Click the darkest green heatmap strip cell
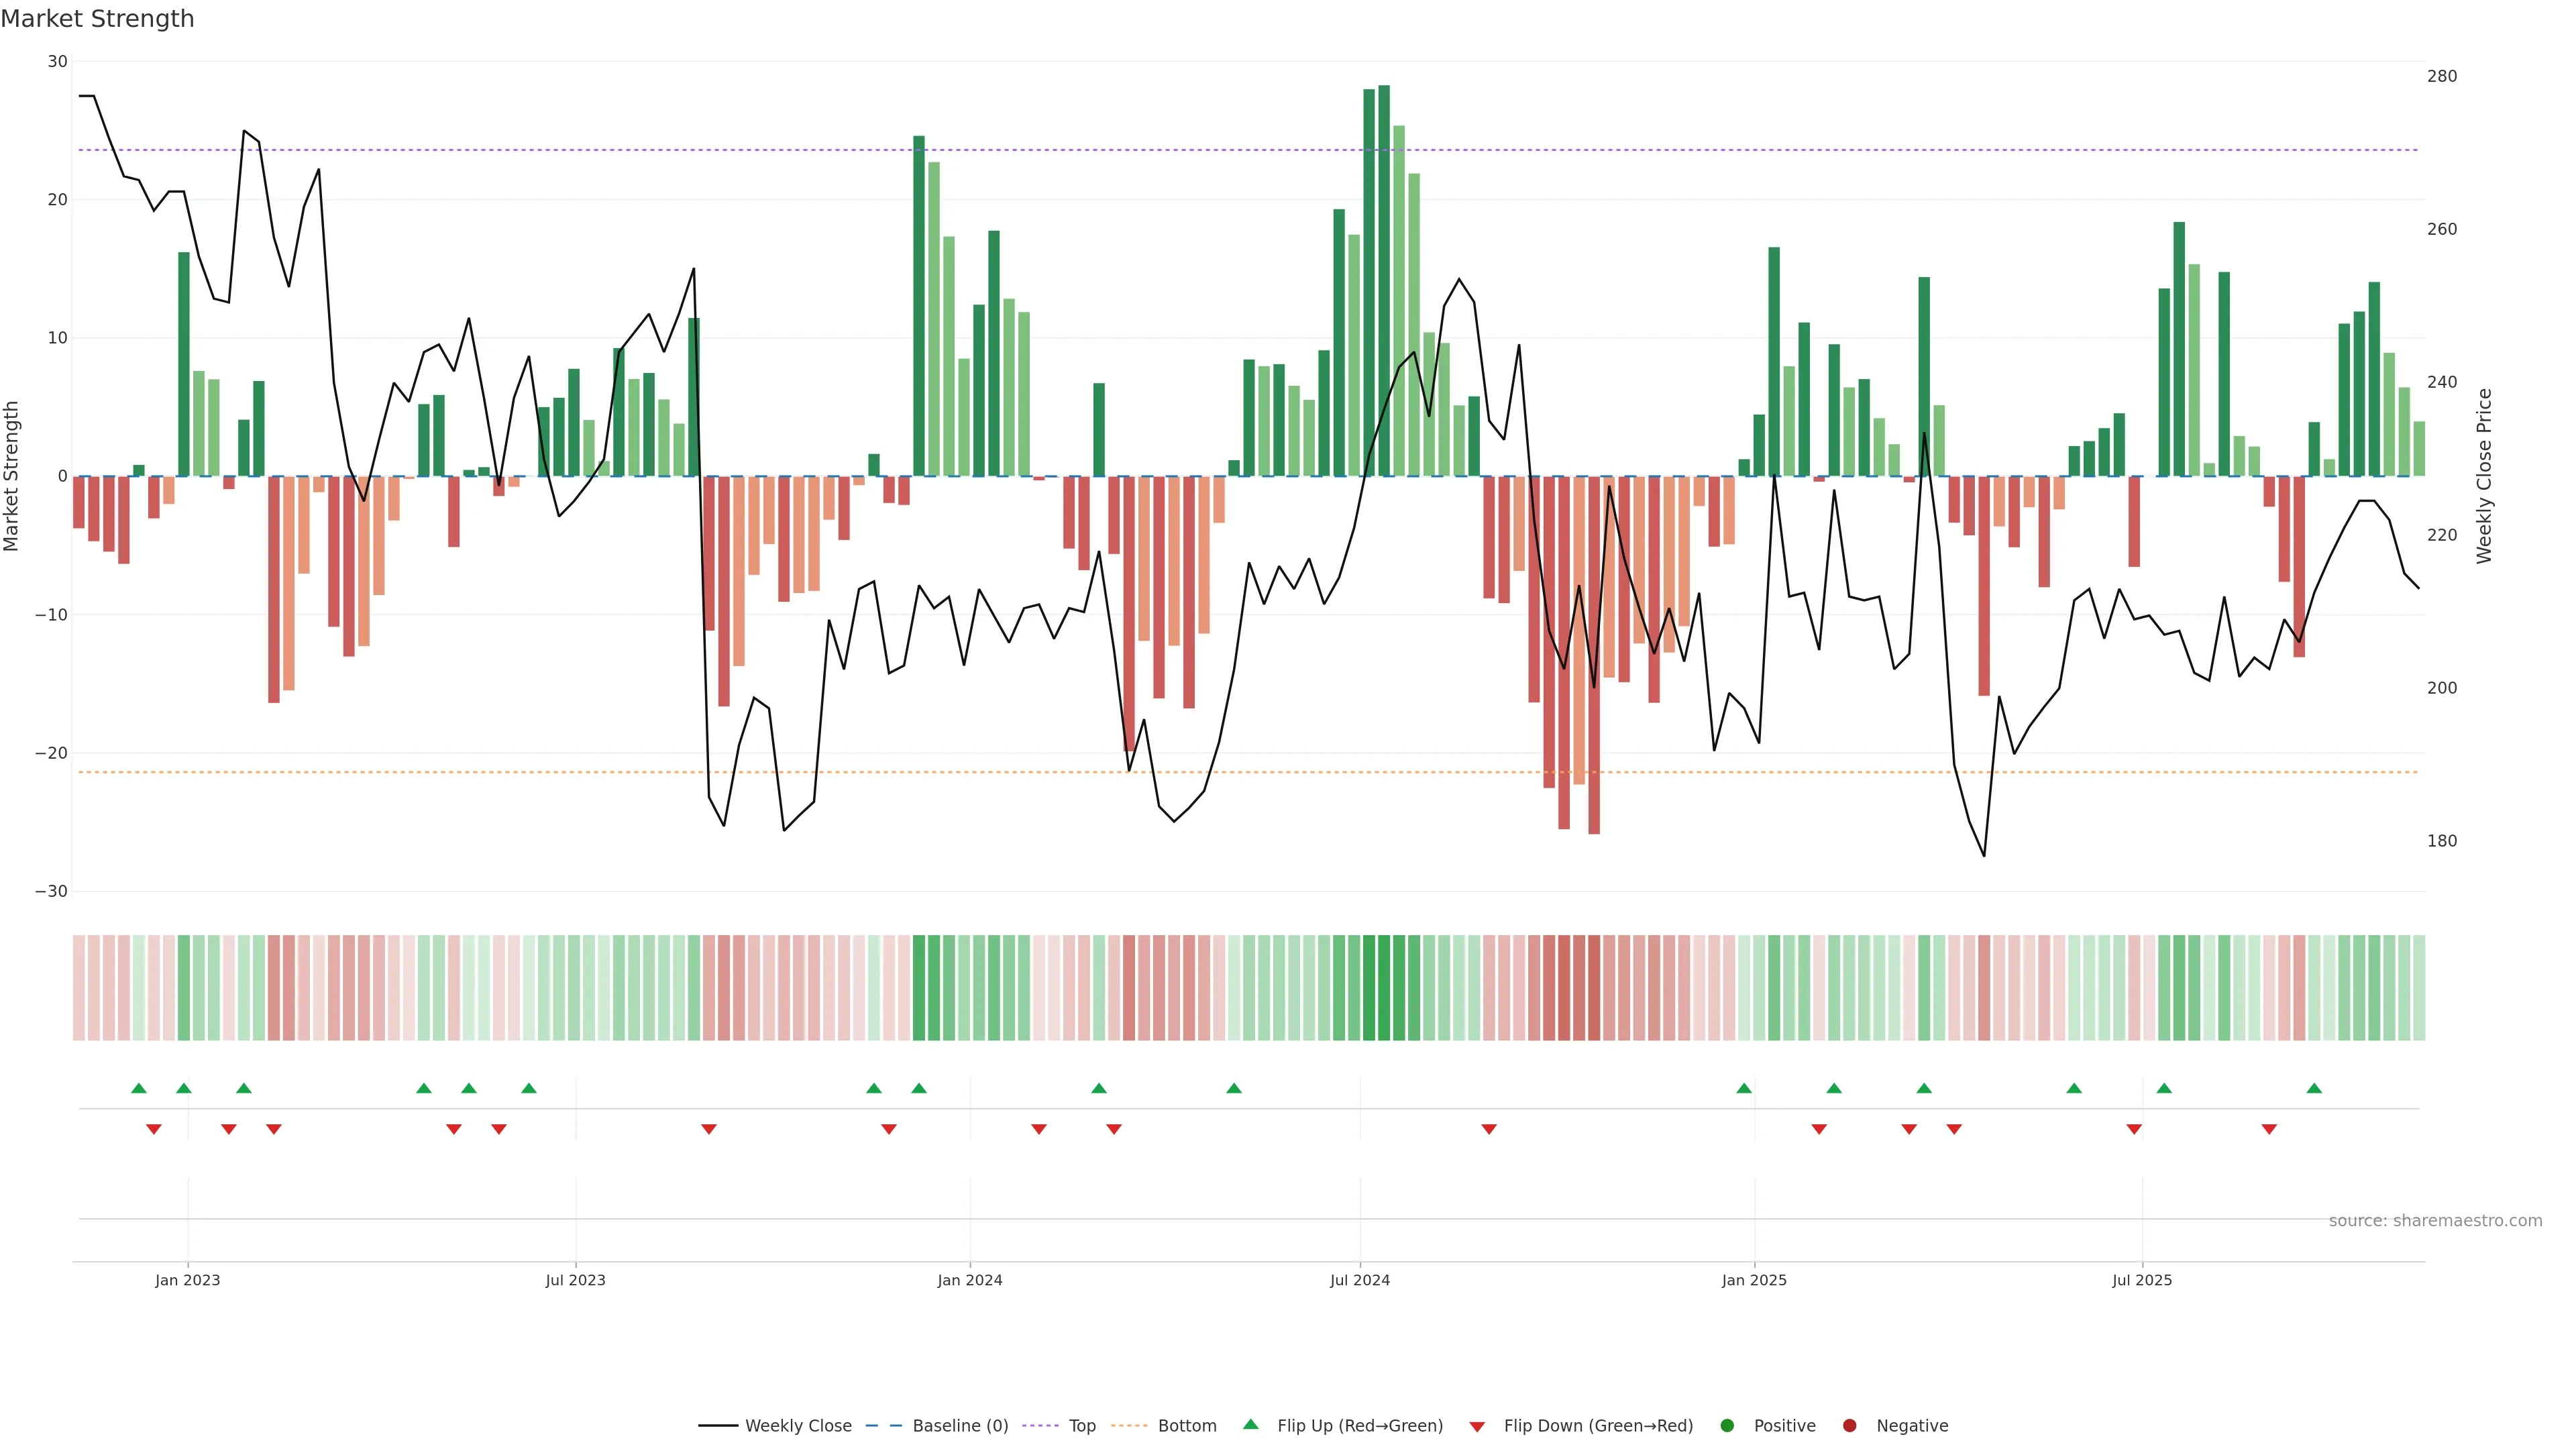Image resolution: width=2576 pixels, height=1449 pixels. tap(1384, 988)
